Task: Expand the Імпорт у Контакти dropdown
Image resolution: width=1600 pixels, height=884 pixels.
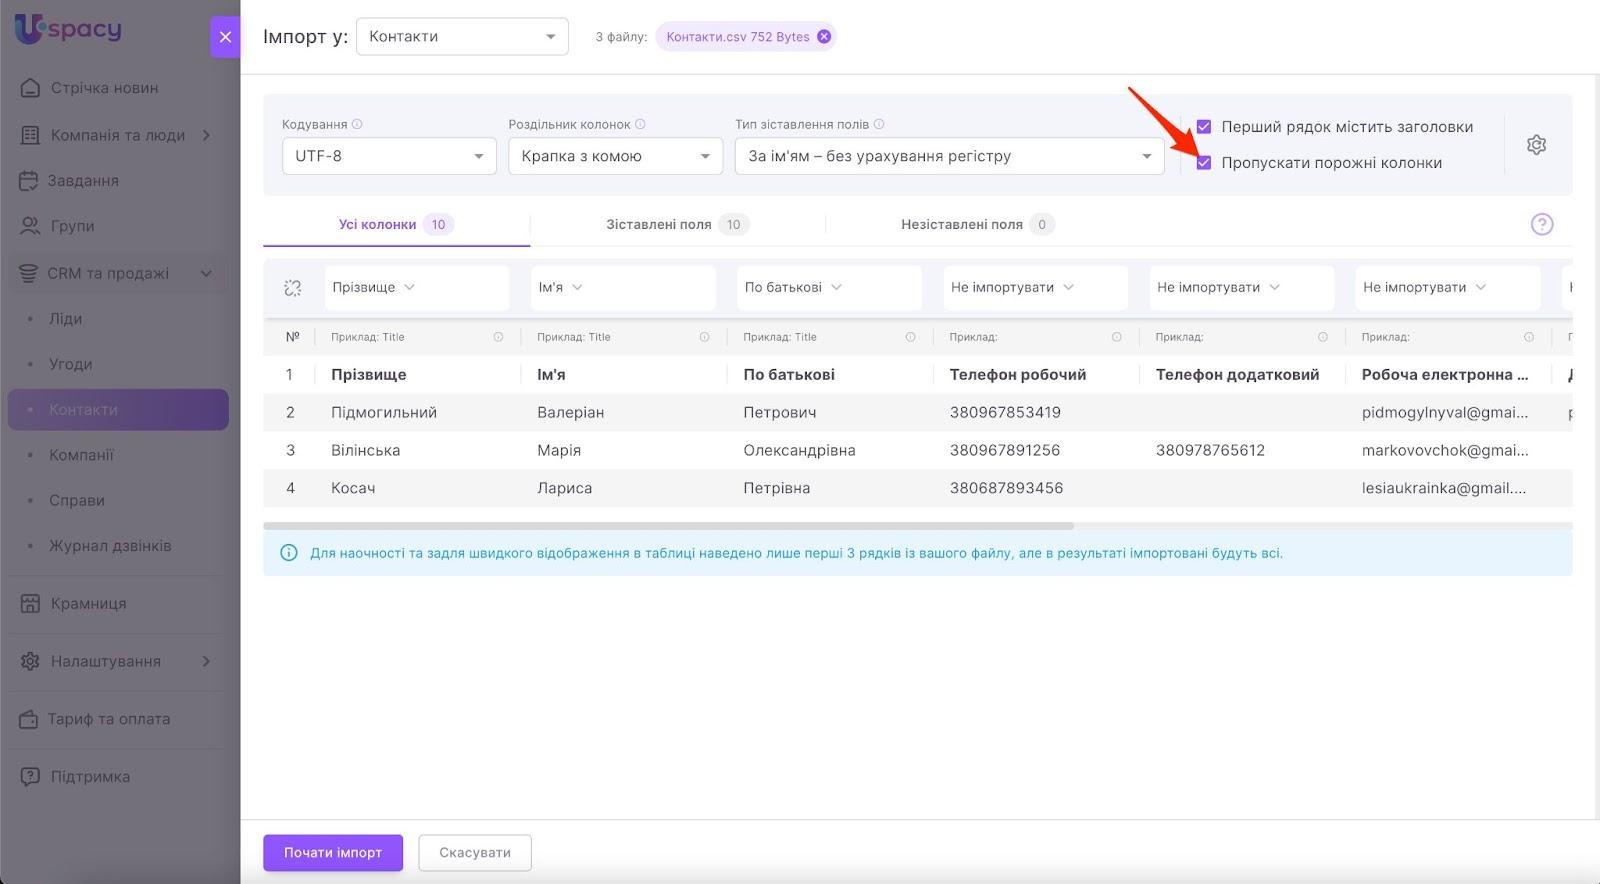Action: coord(462,37)
